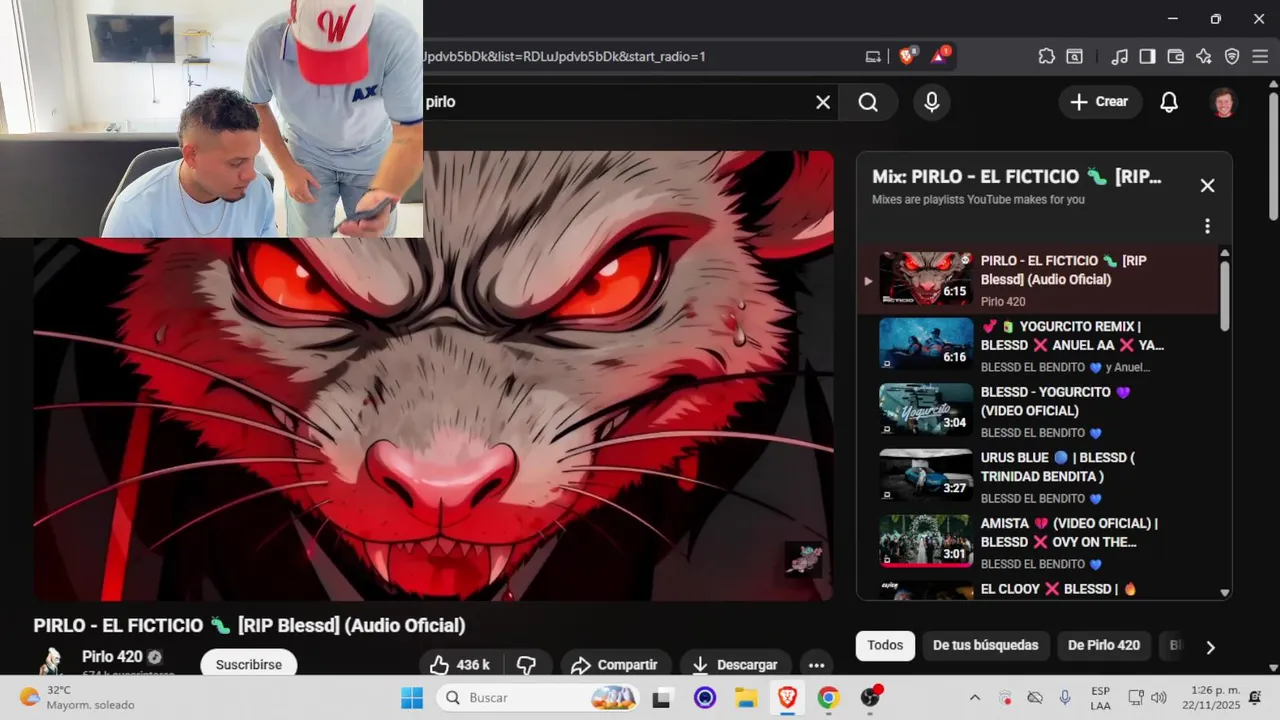Open ESP LAA keyboard language indicator

pos(1100,697)
